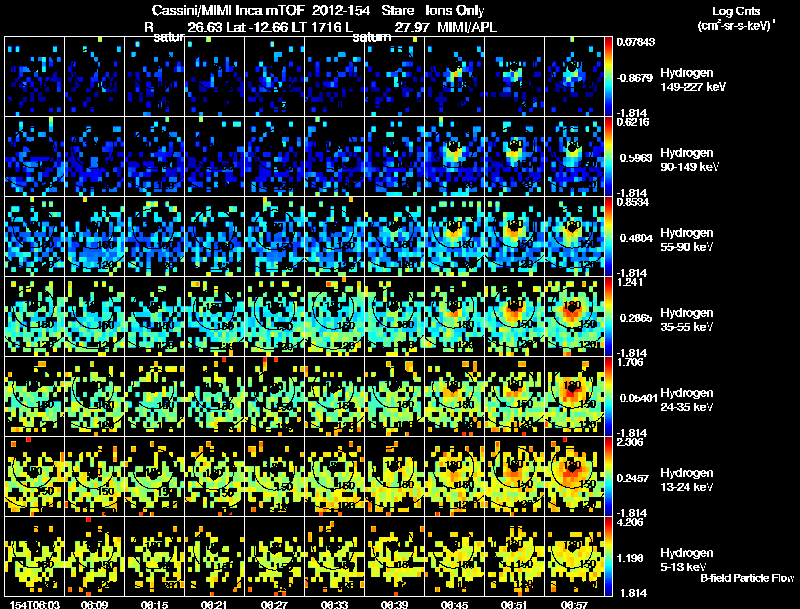Image resolution: width=800 pixels, height=609 pixels.
Task: Select the 149-227 keV panel at 06:57
Action: 574,77
